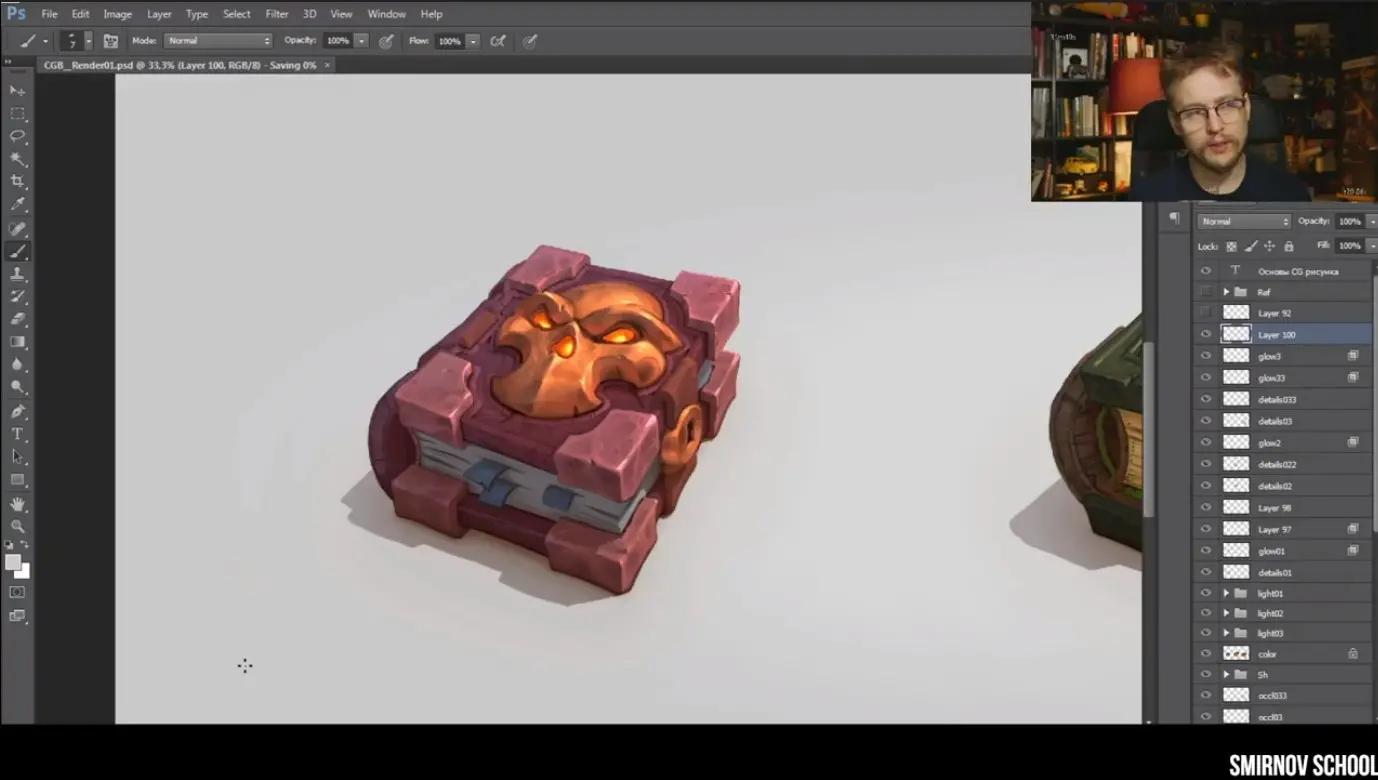Open the Filter menu

(x=277, y=14)
